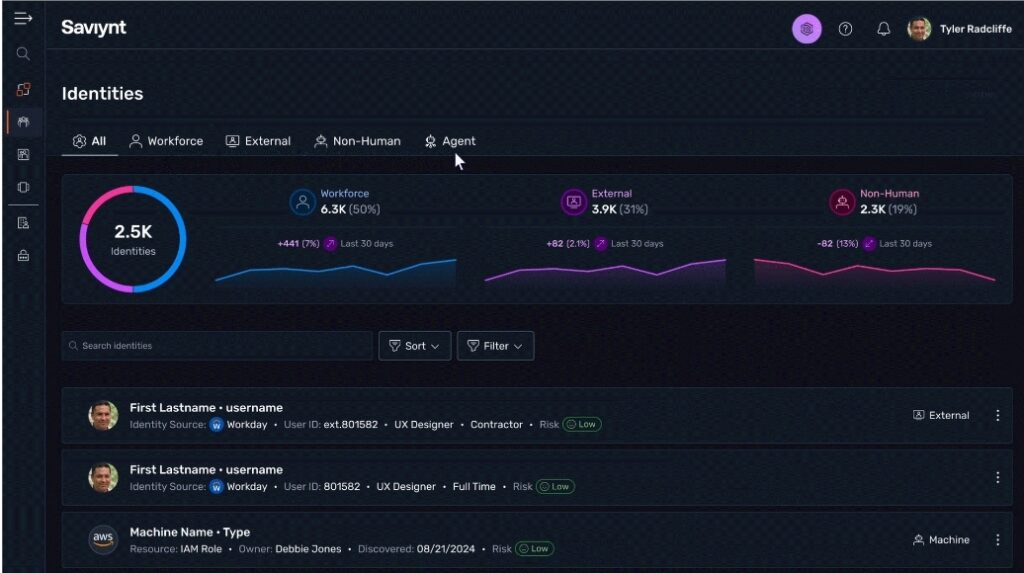Switch to the Workforce tab
Viewport: 1024px width, 573px height.
[166, 141]
